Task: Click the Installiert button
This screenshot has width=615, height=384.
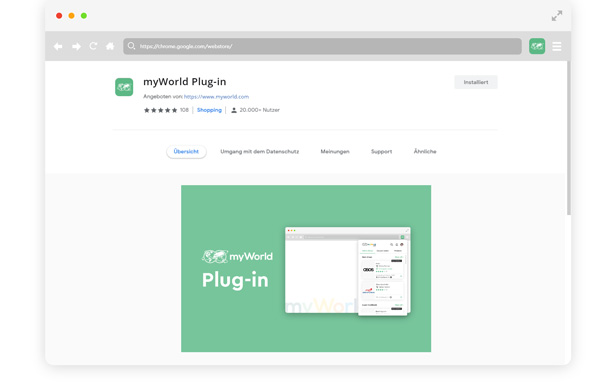Action: [x=476, y=82]
